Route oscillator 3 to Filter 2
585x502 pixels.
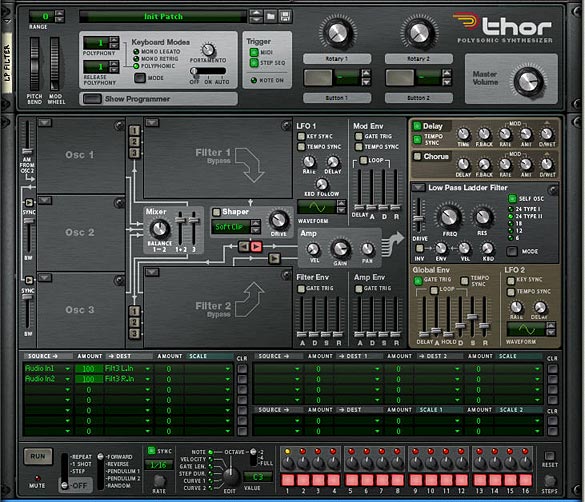point(134,333)
